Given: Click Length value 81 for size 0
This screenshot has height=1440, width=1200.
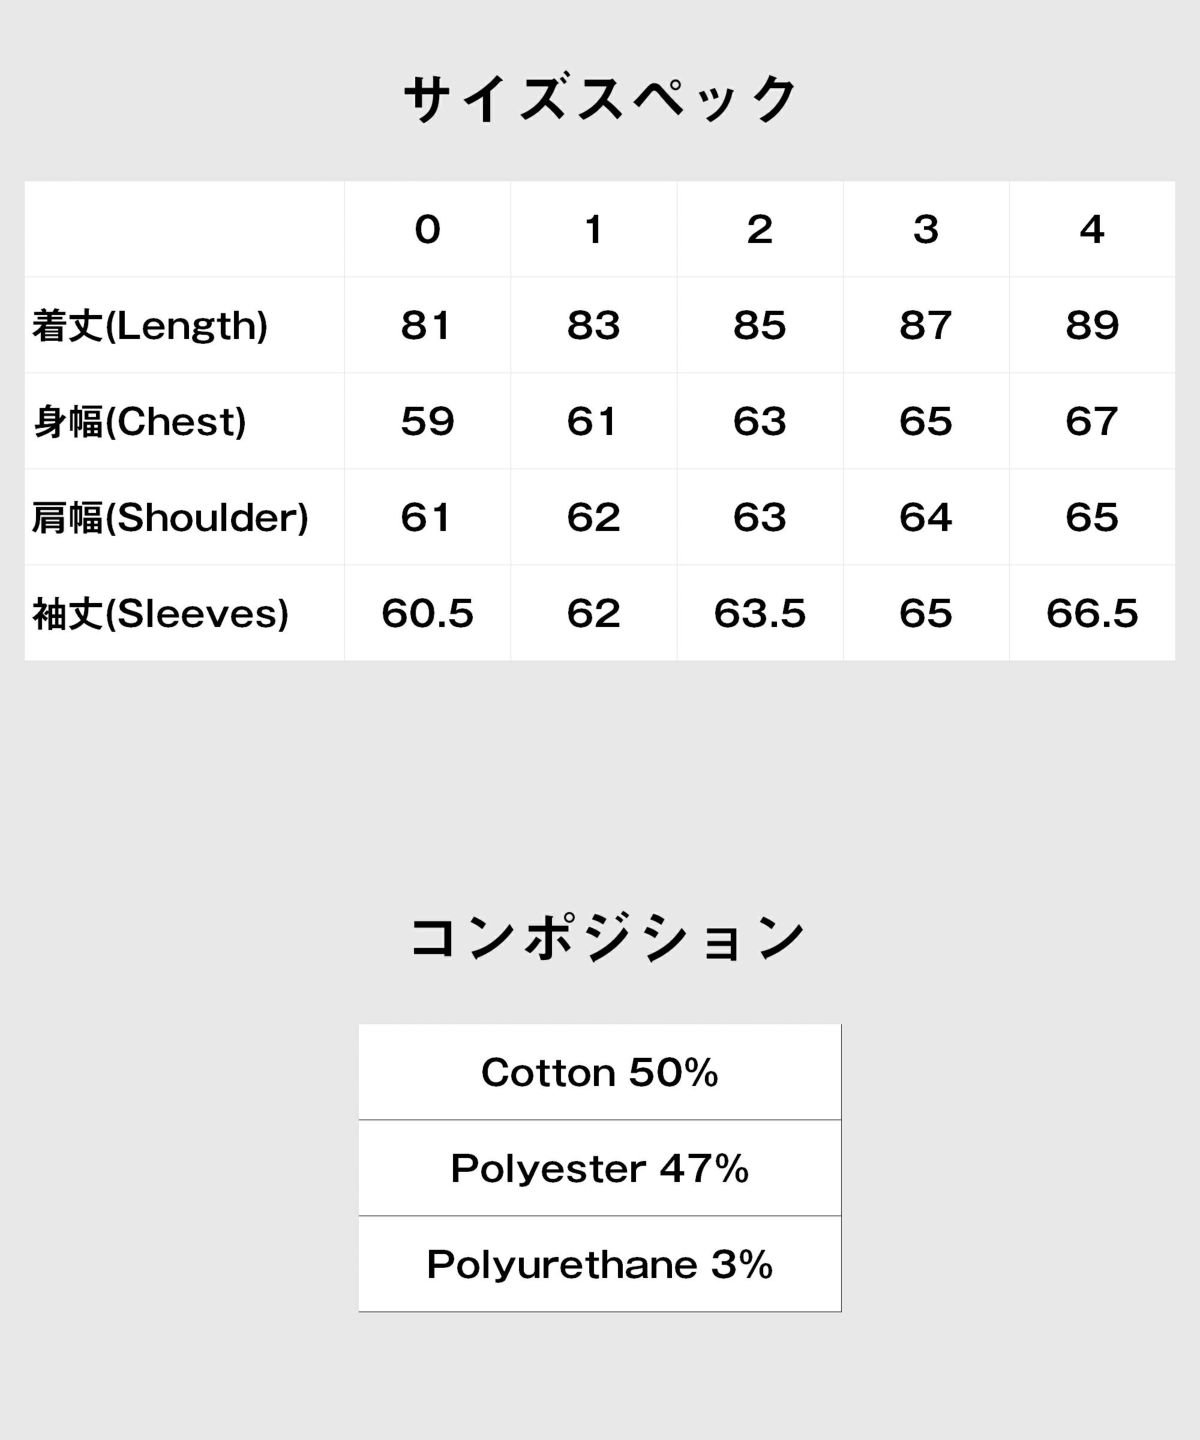Looking at the screenshot, I should click(427, 325).
